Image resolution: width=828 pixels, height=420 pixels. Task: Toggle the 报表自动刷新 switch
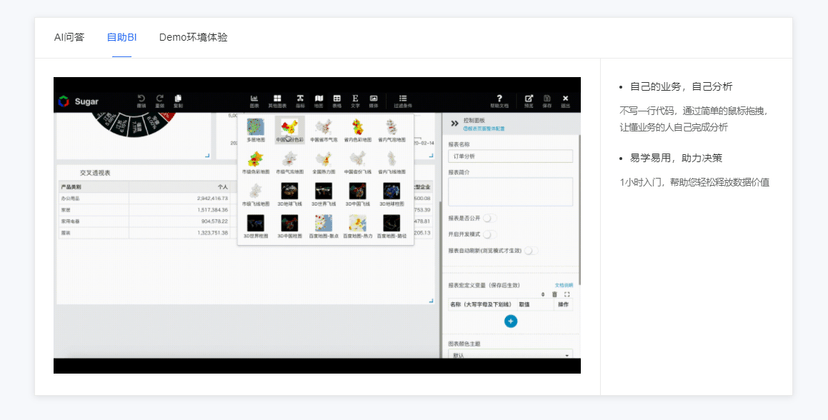tap(531, 250)
